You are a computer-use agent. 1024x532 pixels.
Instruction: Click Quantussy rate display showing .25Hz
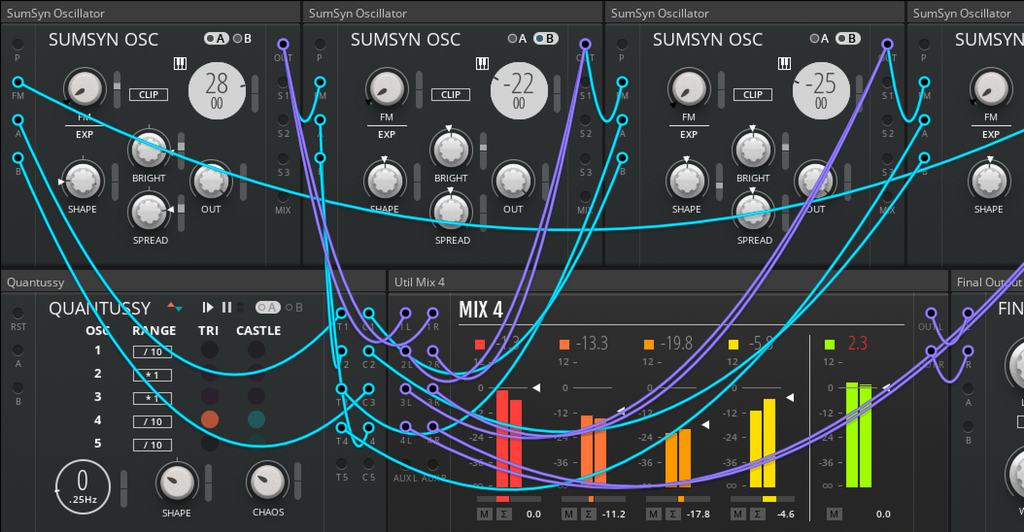(83, 487)
